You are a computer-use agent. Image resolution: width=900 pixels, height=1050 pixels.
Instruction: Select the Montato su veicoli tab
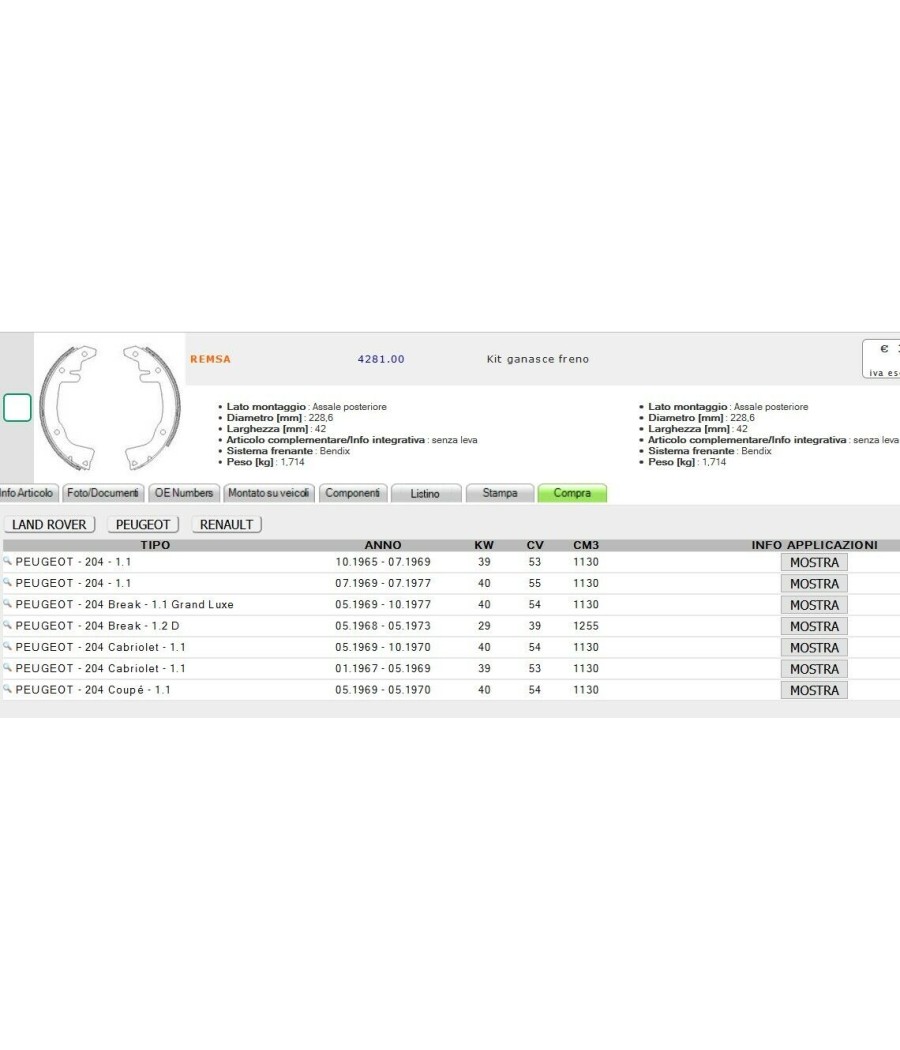pyautogui.click(x=269, y=493)
